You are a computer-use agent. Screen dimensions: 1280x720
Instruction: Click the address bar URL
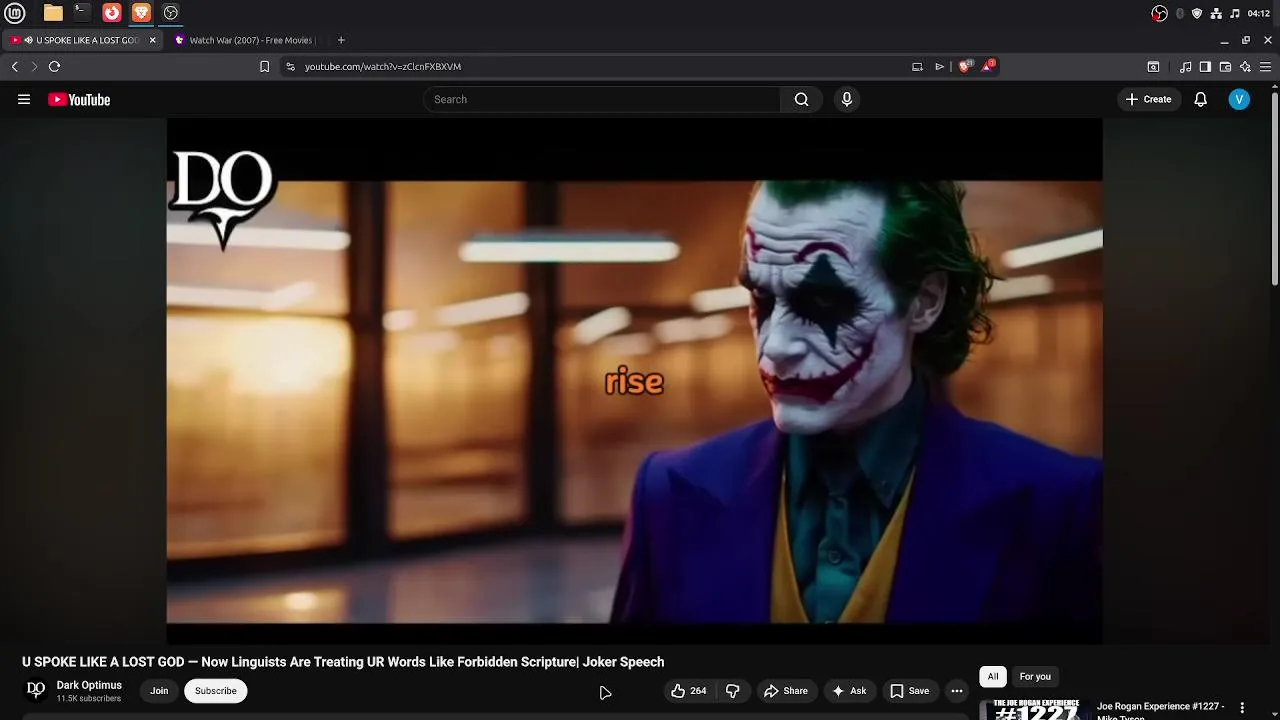click(x=383, y=66)
